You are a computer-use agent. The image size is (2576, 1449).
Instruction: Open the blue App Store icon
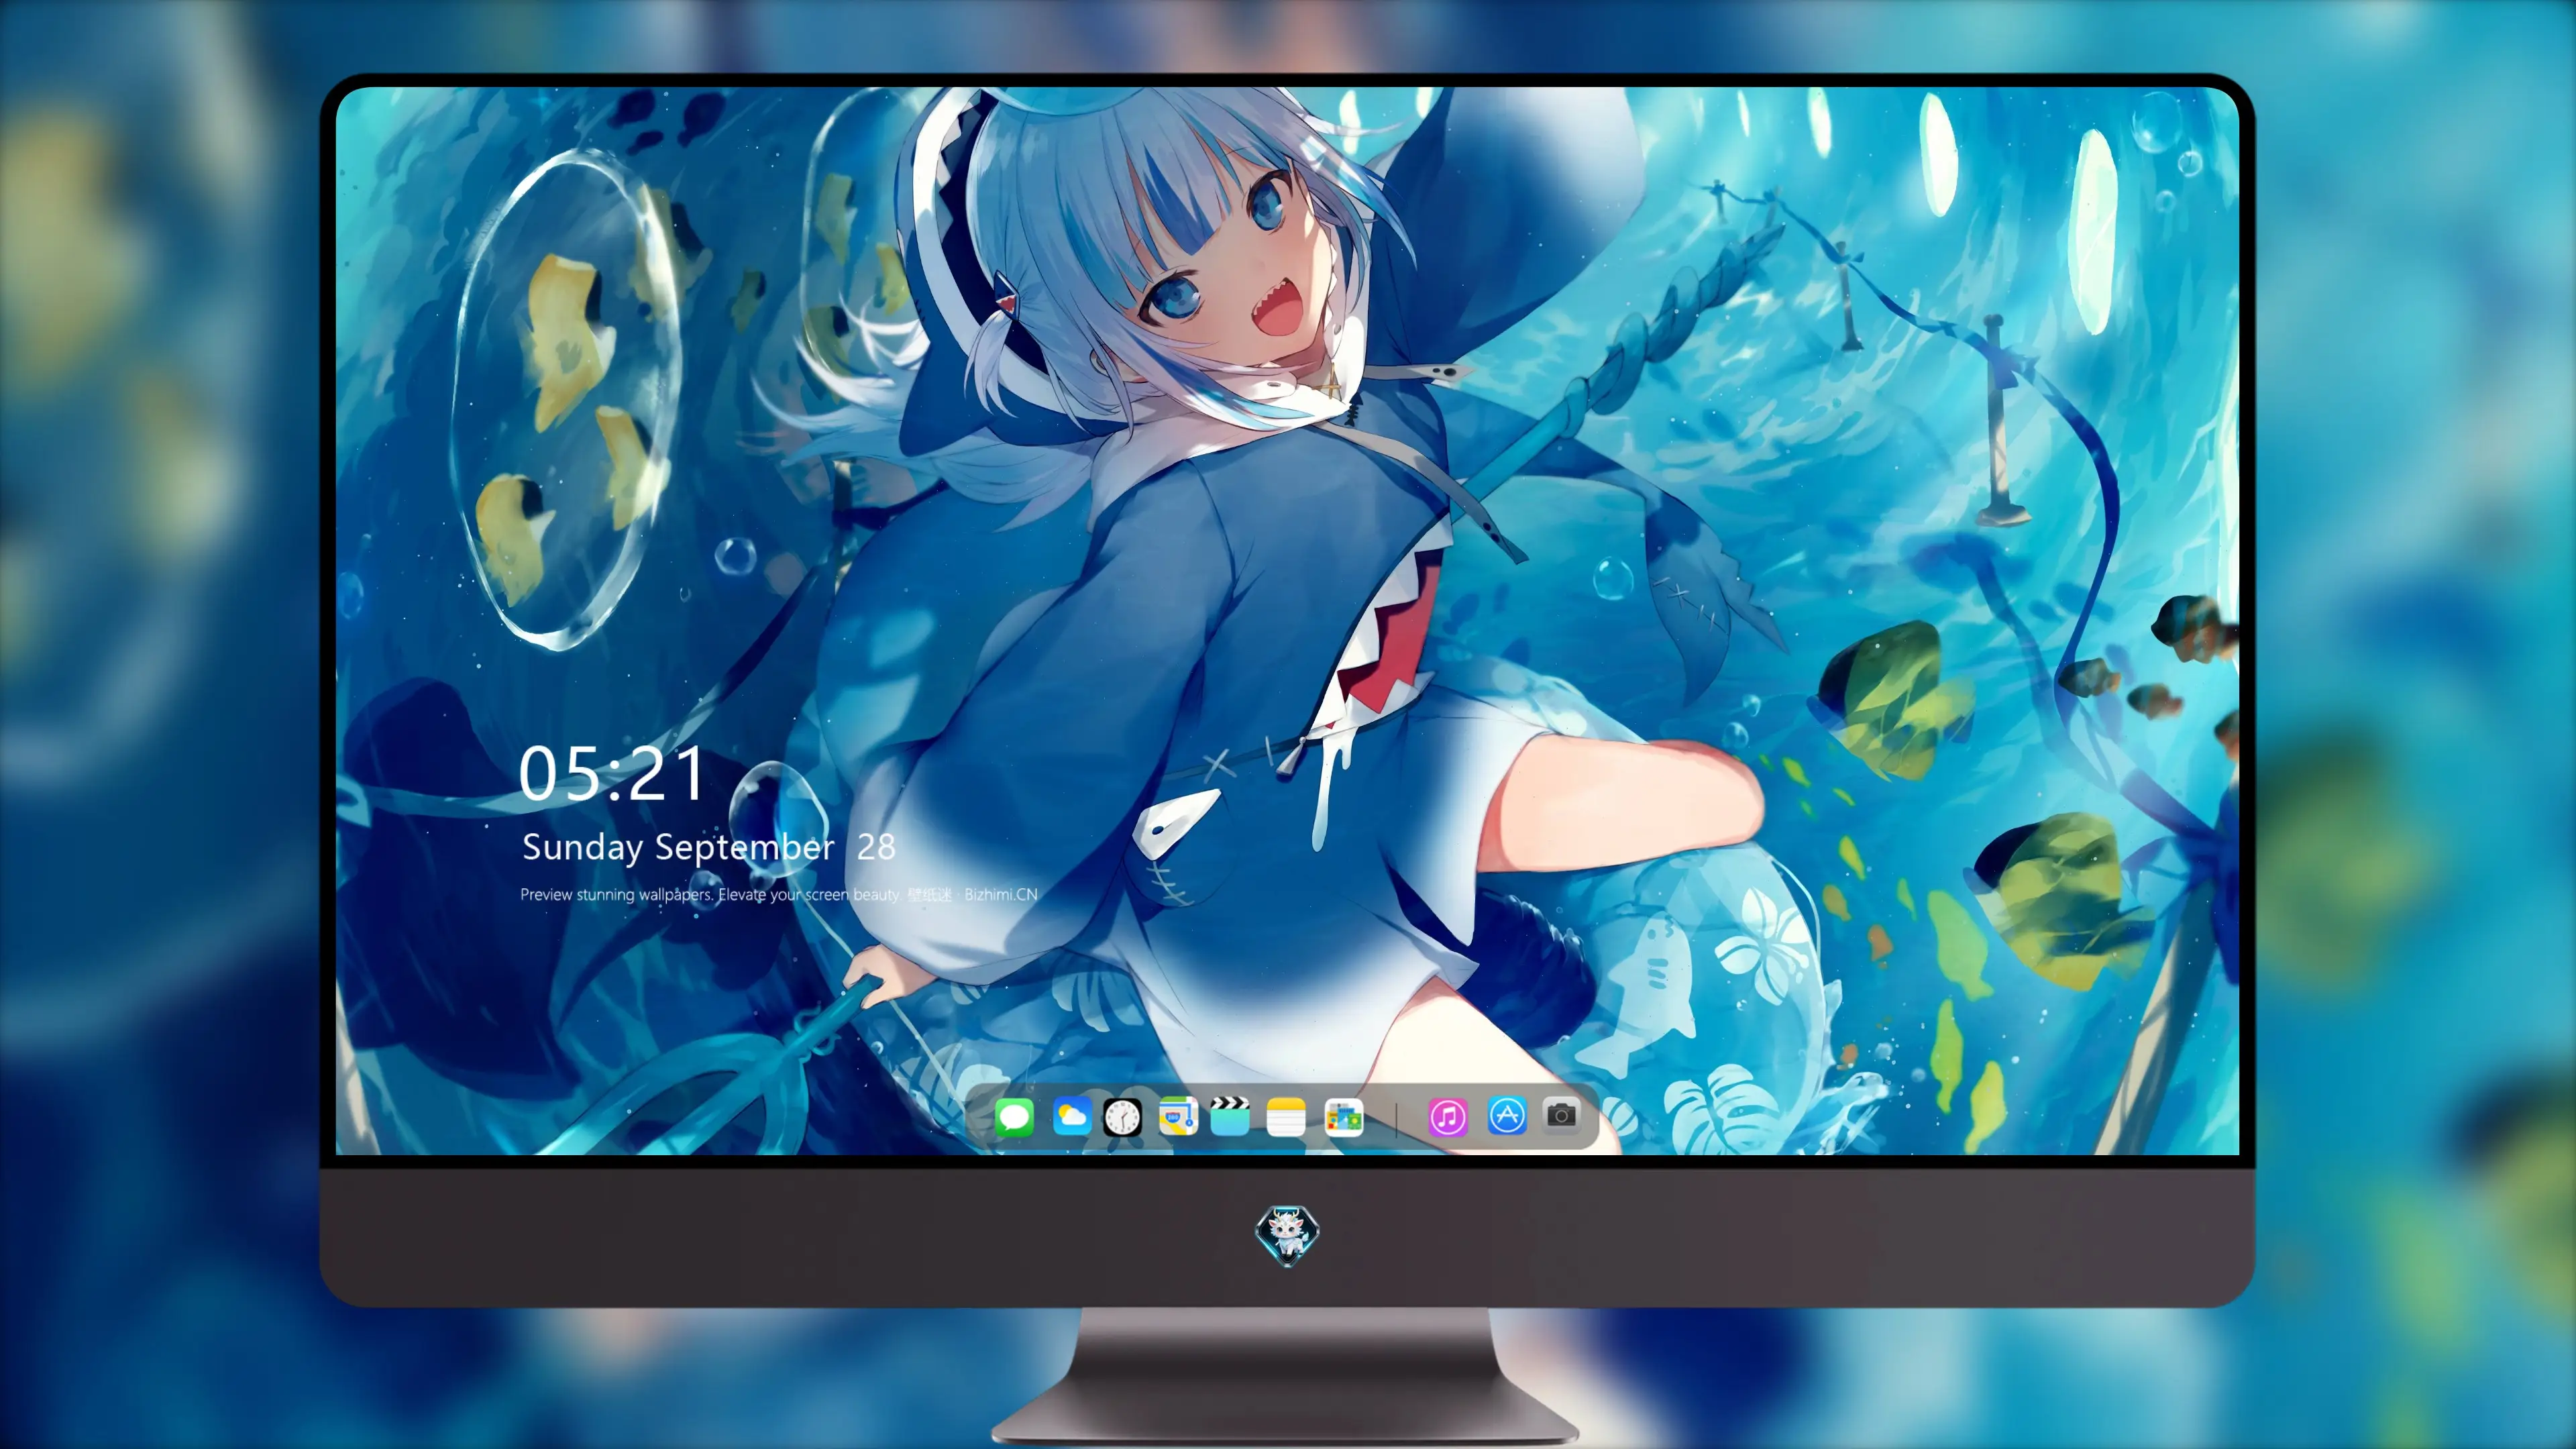click(x=1507, y=1116)
